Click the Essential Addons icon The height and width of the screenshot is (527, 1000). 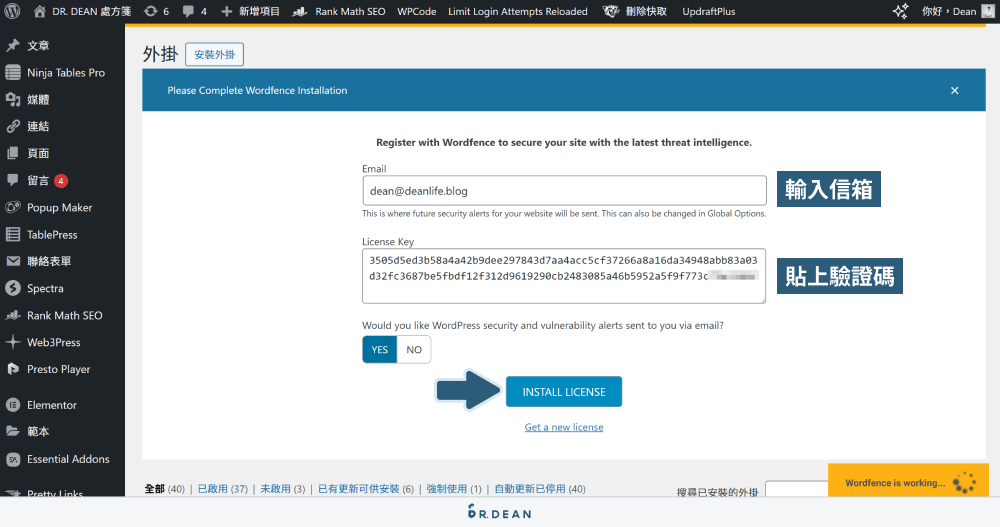click(13, 459)
